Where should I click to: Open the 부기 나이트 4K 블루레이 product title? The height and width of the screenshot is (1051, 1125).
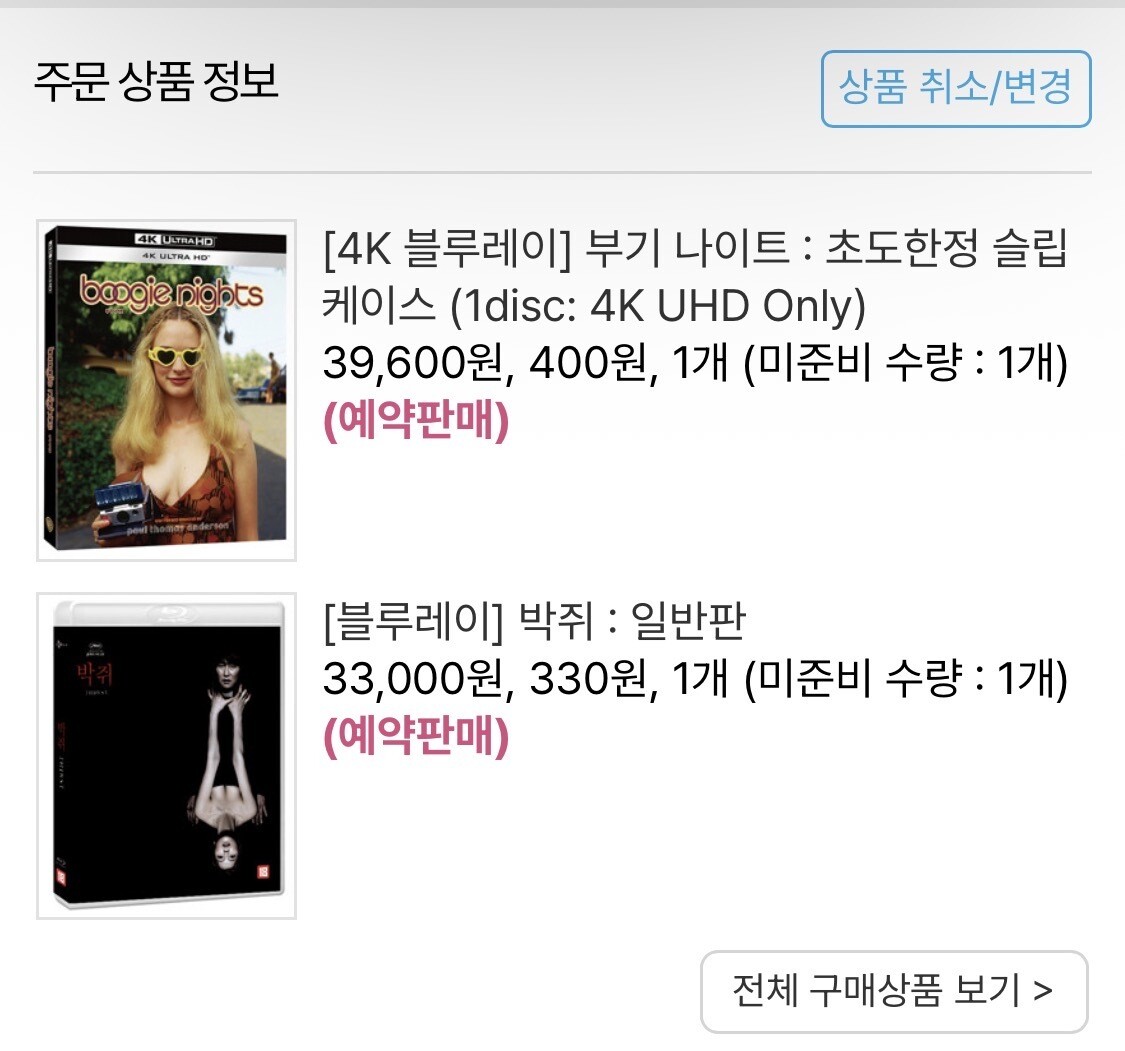695,277
